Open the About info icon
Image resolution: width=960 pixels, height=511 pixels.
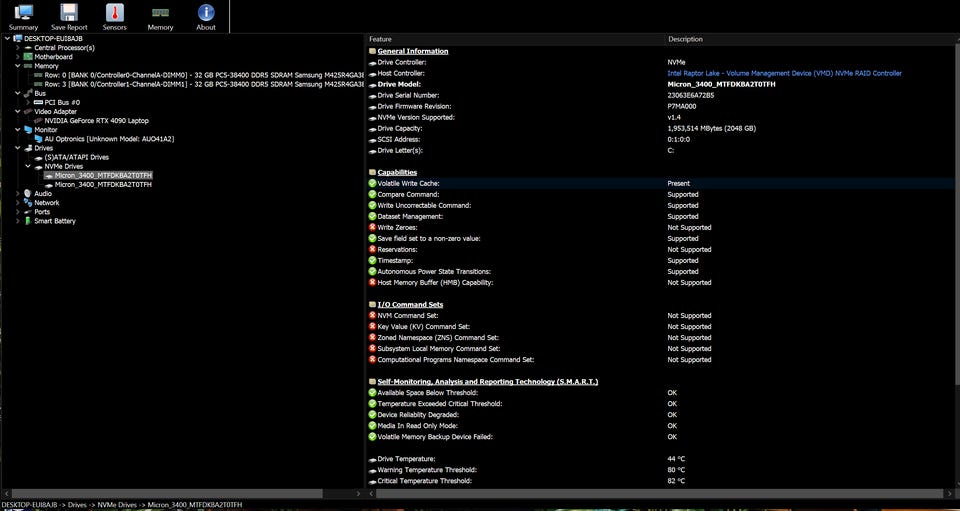click(206, 12)
